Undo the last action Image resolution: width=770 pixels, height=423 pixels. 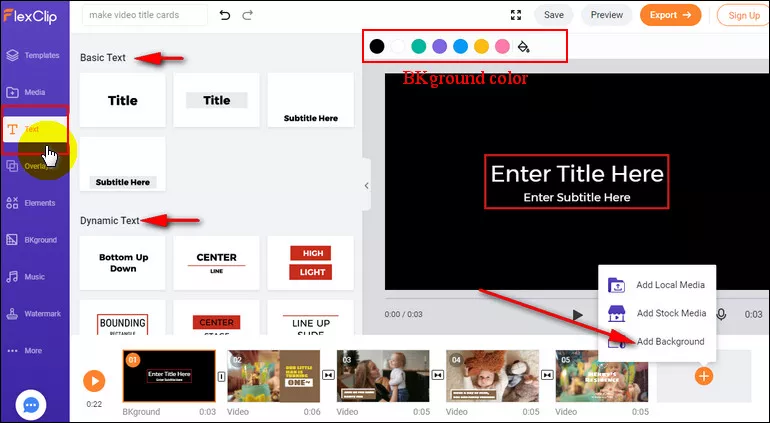(224, 15)
